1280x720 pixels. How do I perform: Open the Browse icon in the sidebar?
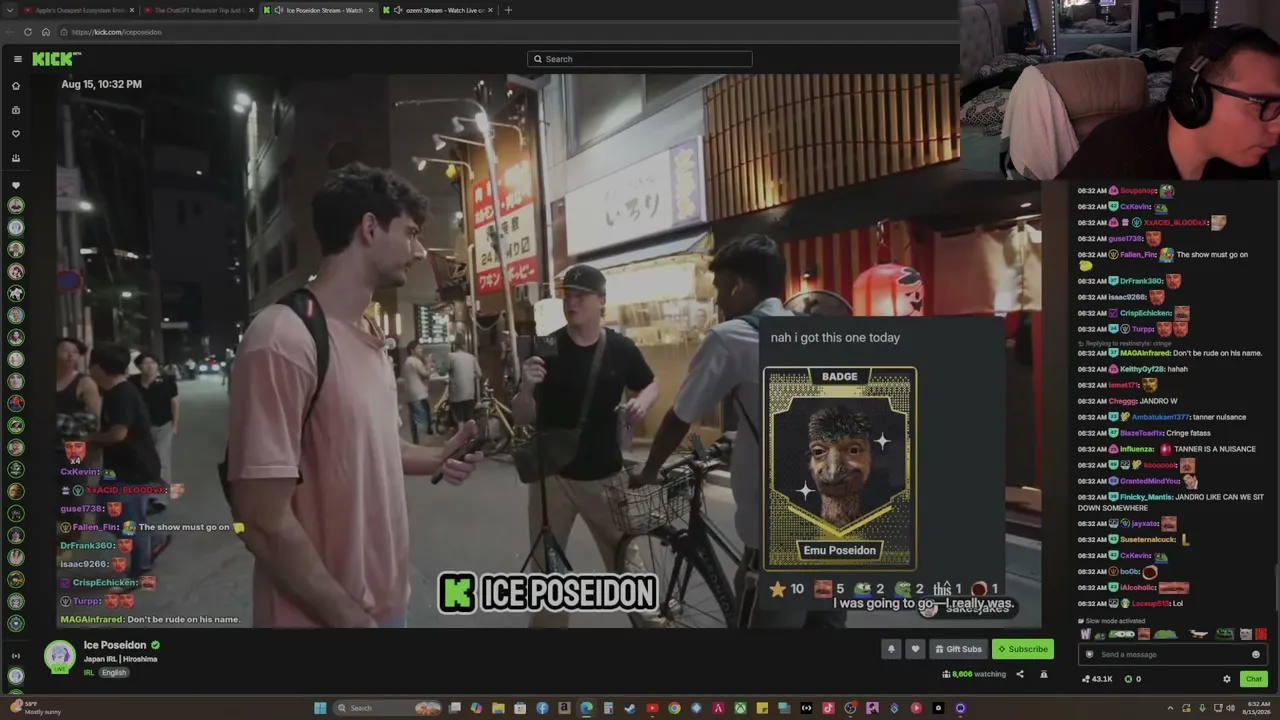(x=16, y=110)
